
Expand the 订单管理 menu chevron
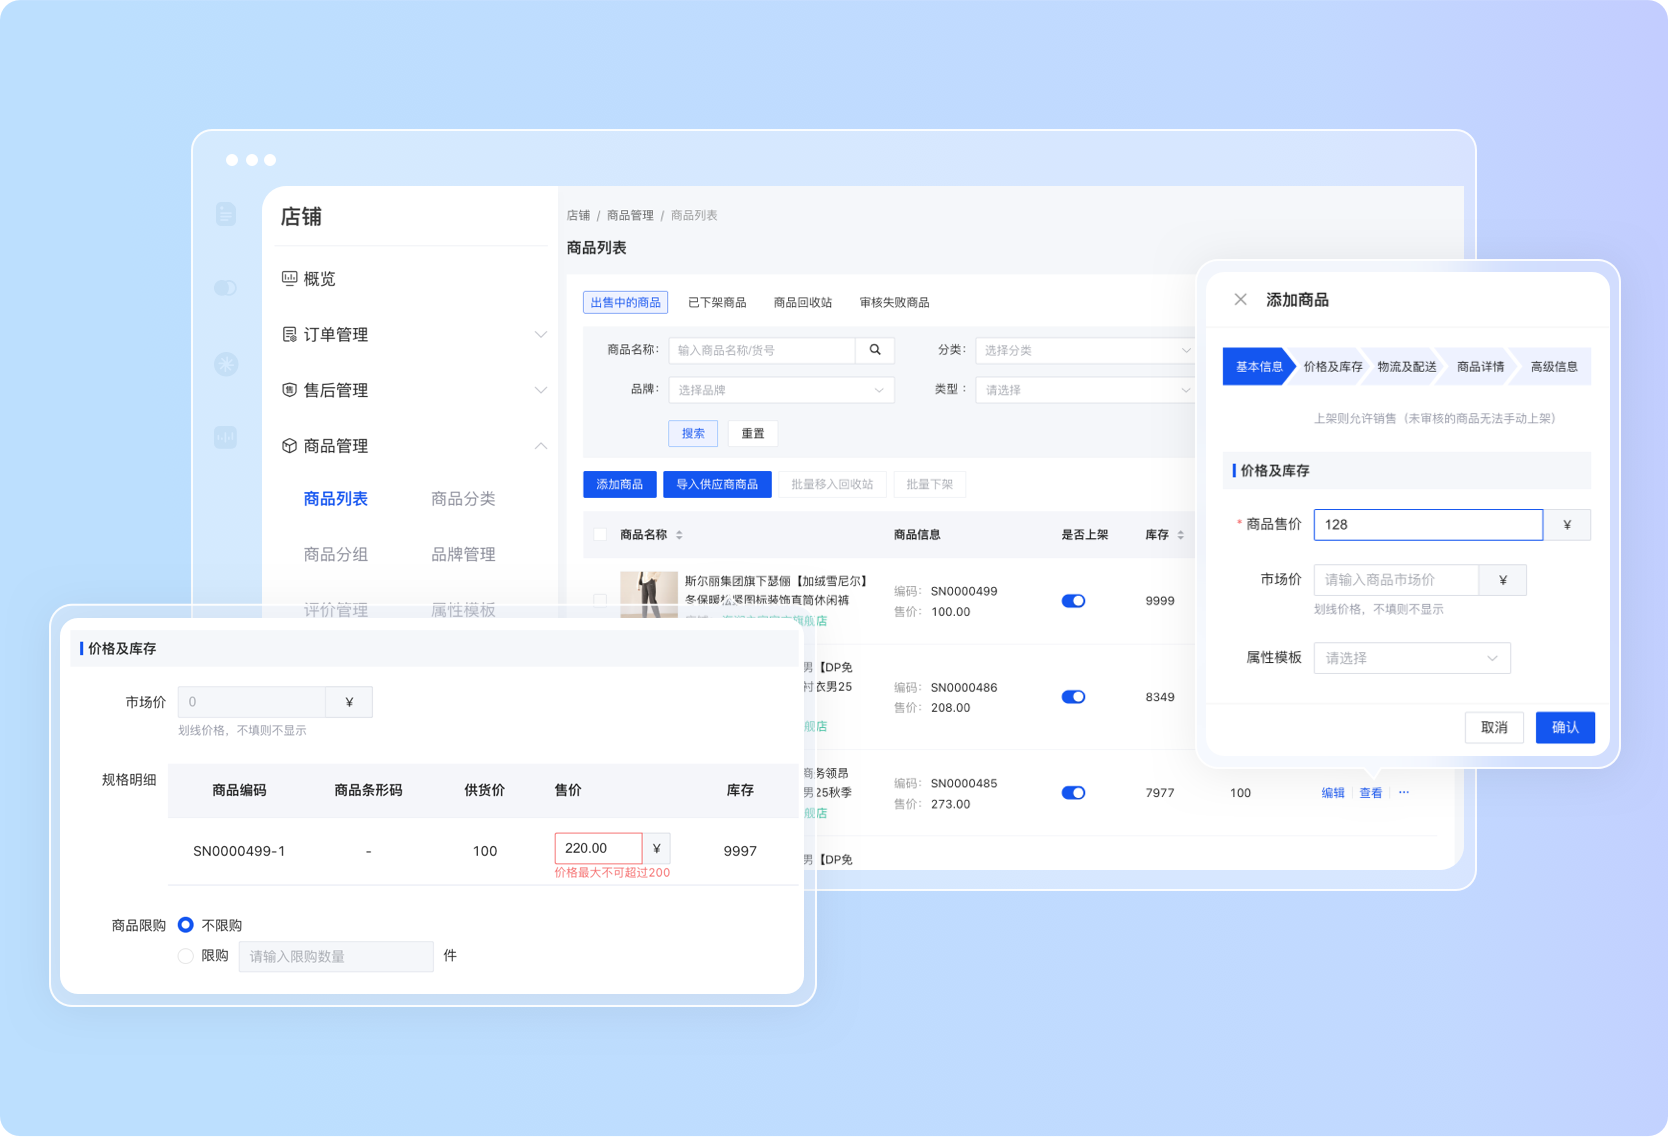[x=540, y=334]
